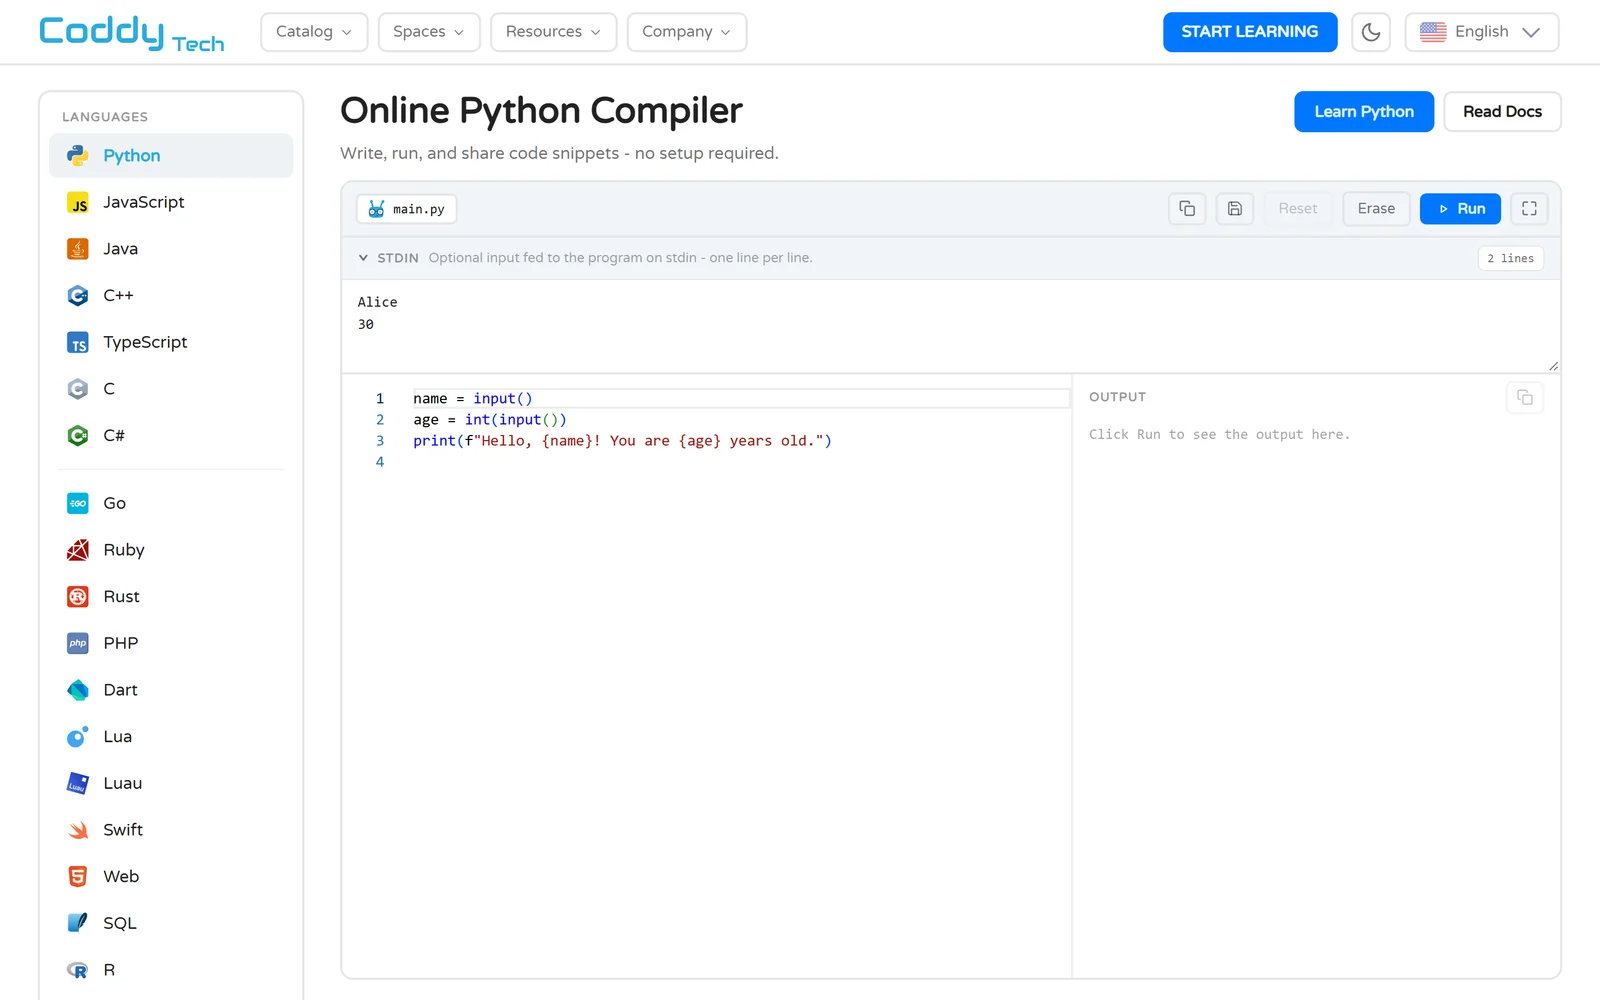Switch to Swift via its icon
Viewport: 1600px width, 1000px height.
coord(78,830)
